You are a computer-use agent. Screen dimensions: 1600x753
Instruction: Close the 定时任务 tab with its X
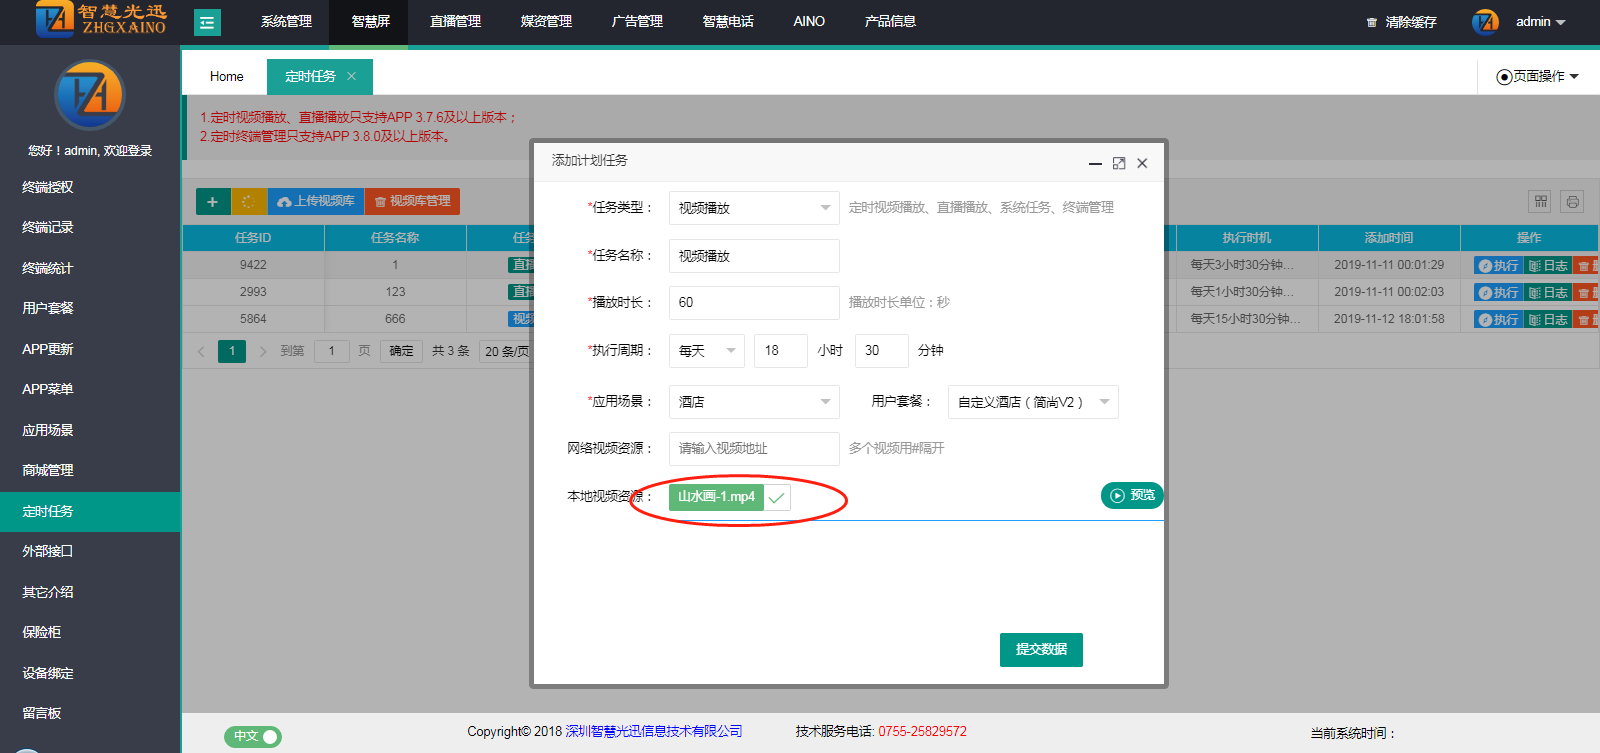coord(351,76)
